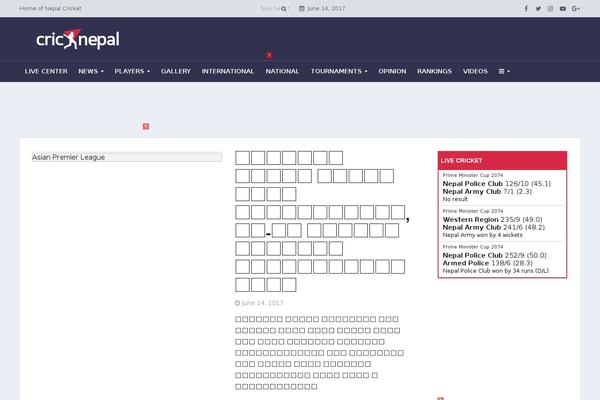The width and height of the screenshot is (600, 400).
Task: Open the hamburger more menu icon
Action: coord(504,71)
